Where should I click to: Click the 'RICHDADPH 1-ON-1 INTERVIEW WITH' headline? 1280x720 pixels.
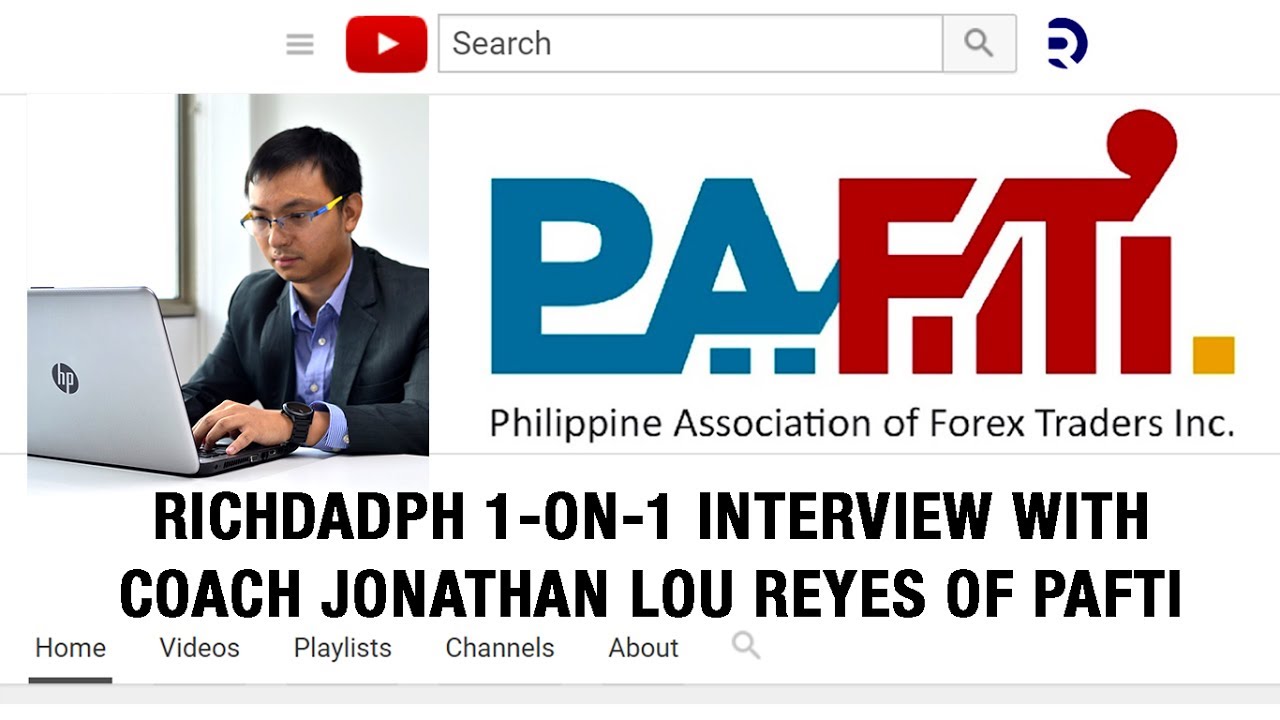coord(651,518)
